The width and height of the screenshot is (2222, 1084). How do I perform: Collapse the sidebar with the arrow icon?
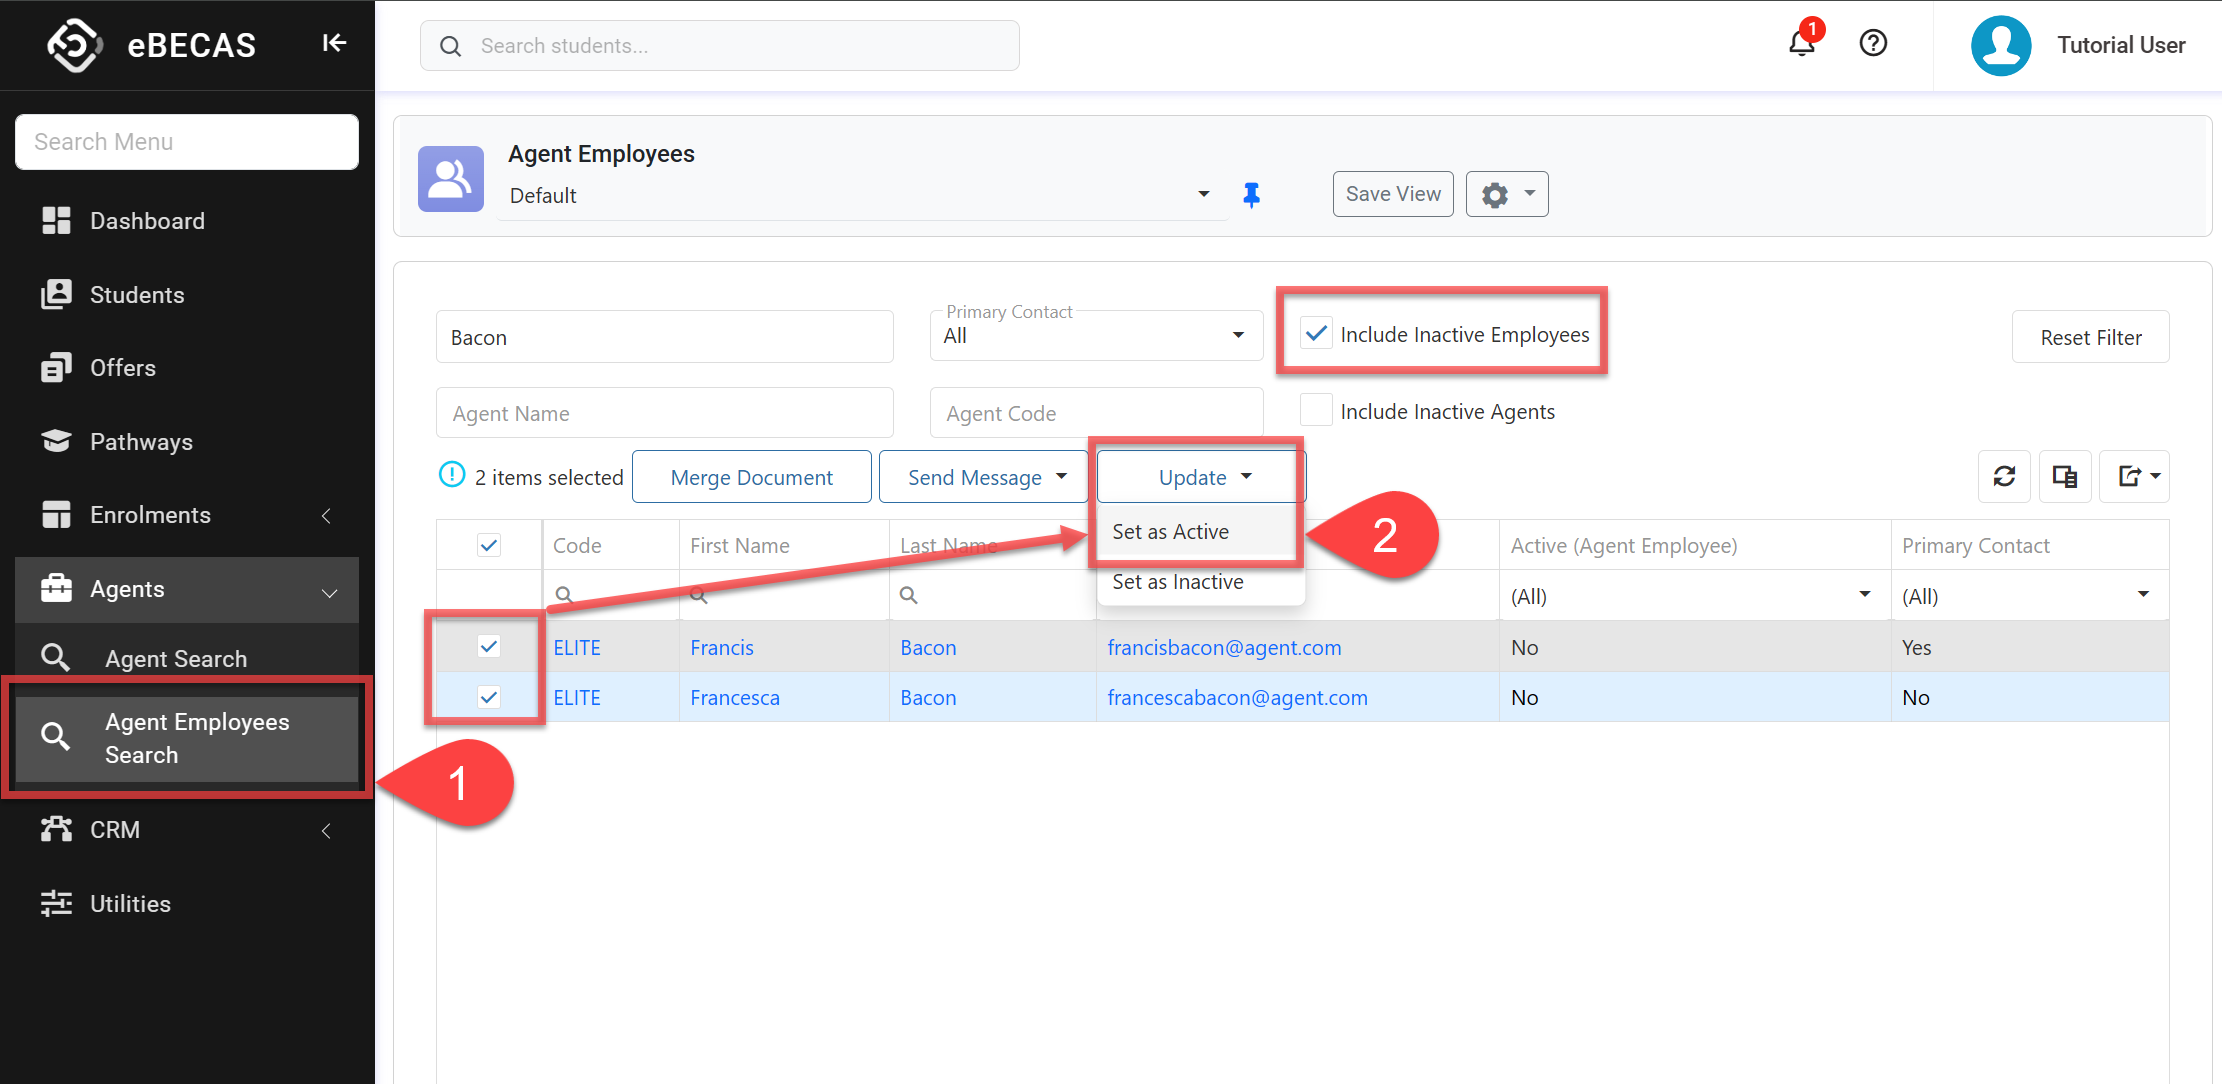point(334,43)
